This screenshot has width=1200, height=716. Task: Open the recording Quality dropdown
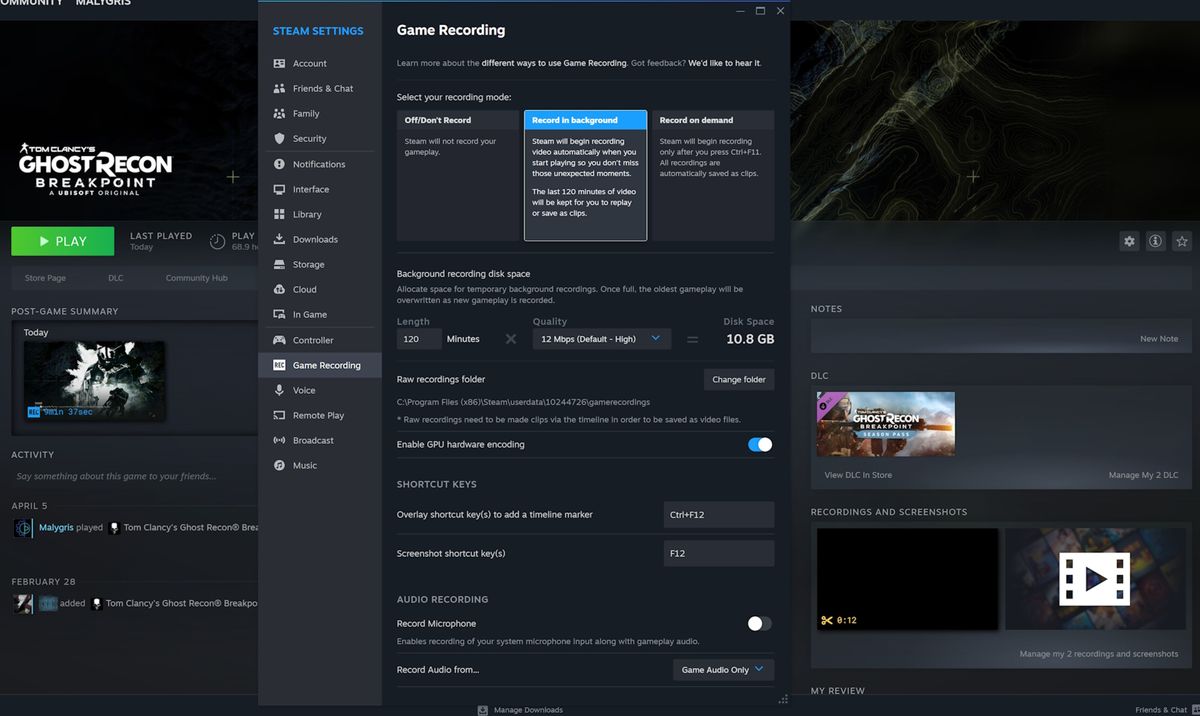pyautogui.click(x=600, y=339)
